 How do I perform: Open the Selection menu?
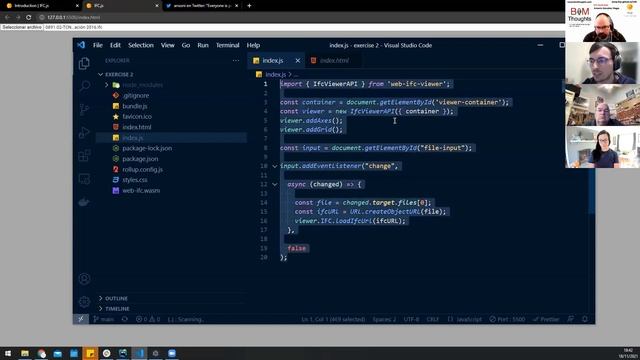(x=141, y=45)
